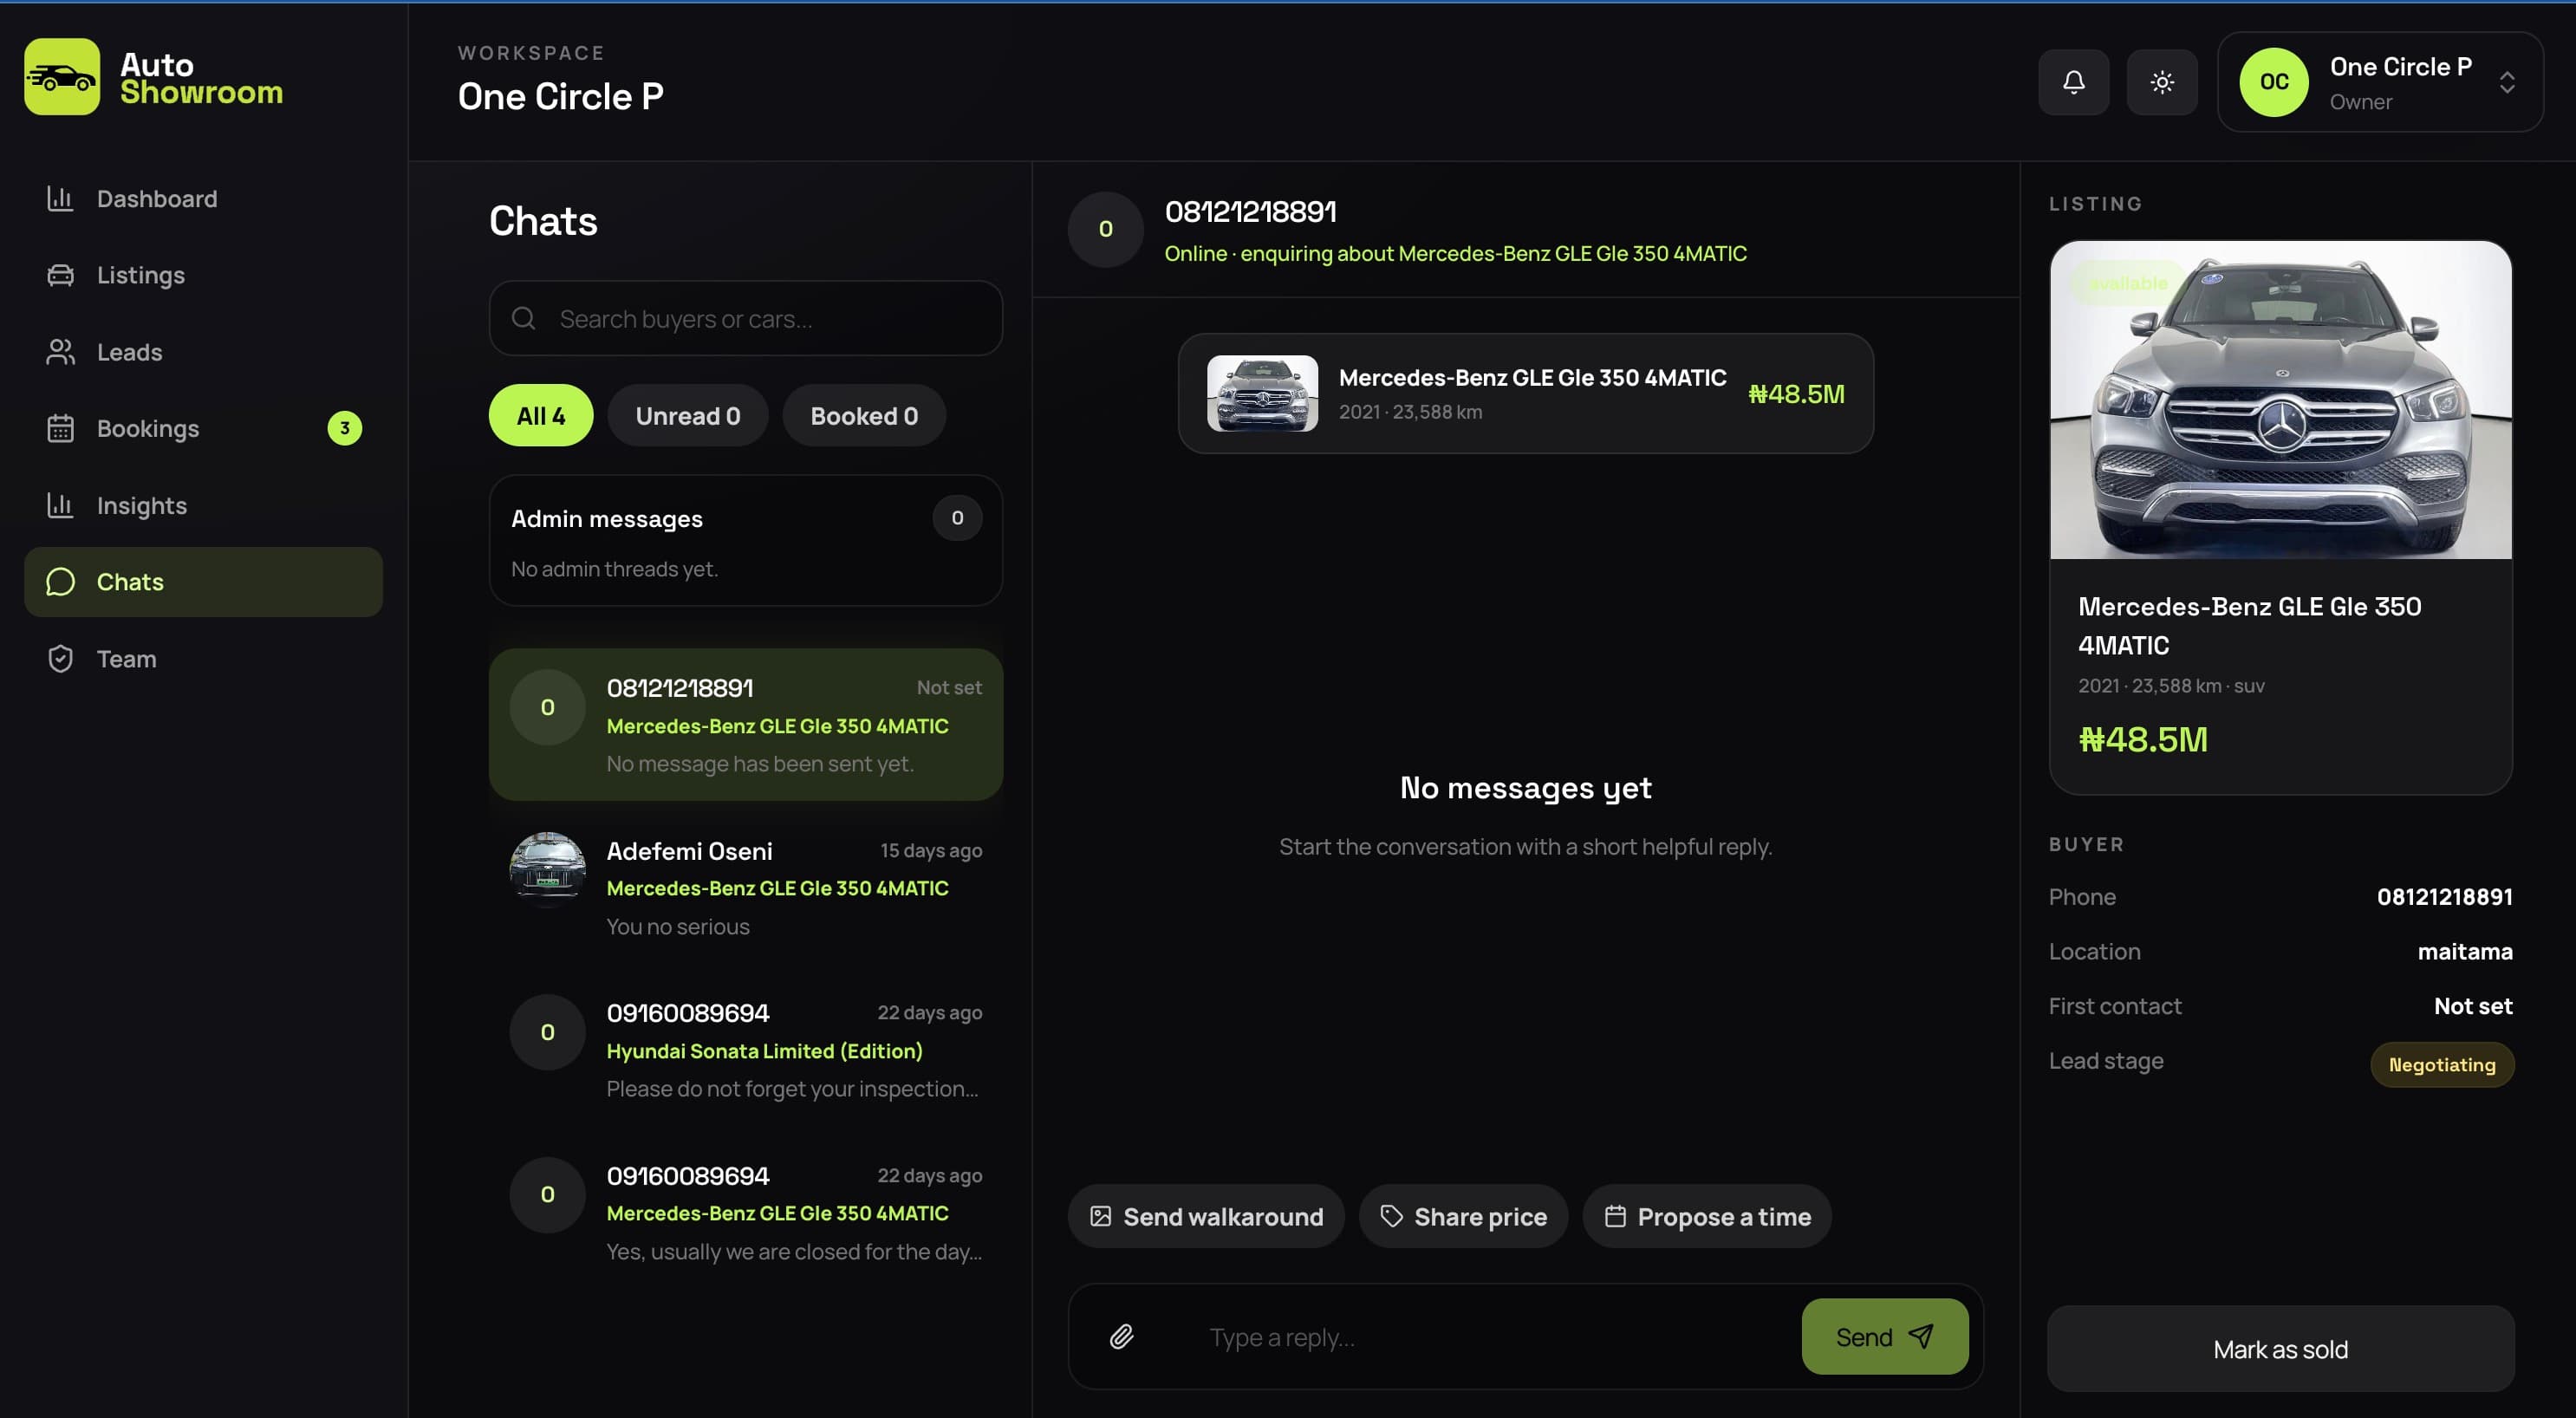Click the Bookings badge showing 3

pos(345,428)
